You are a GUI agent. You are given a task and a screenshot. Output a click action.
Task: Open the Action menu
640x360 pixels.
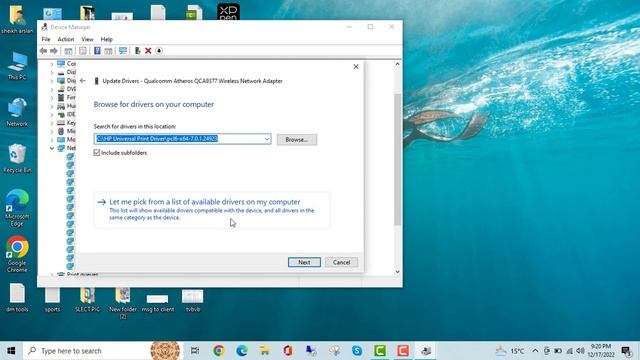coord(66,39)
